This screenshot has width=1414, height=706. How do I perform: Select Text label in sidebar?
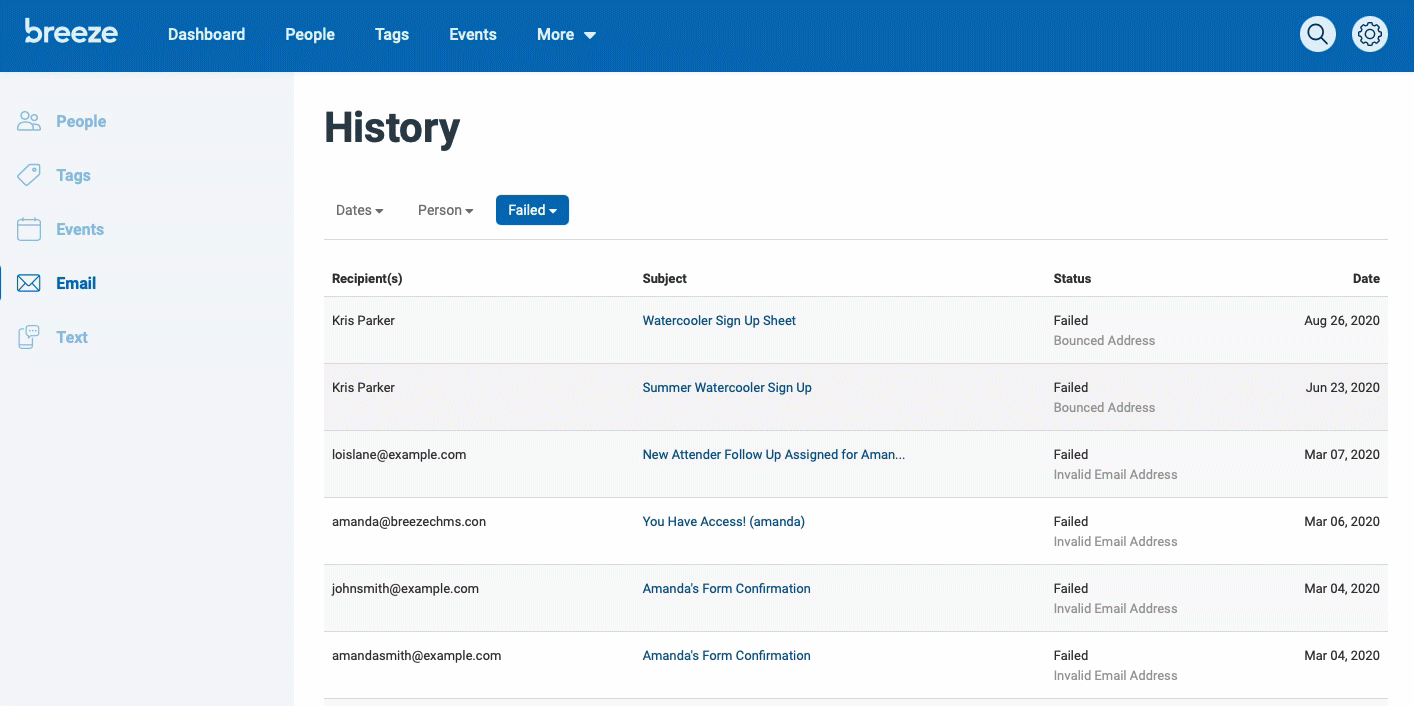(72, 337)
